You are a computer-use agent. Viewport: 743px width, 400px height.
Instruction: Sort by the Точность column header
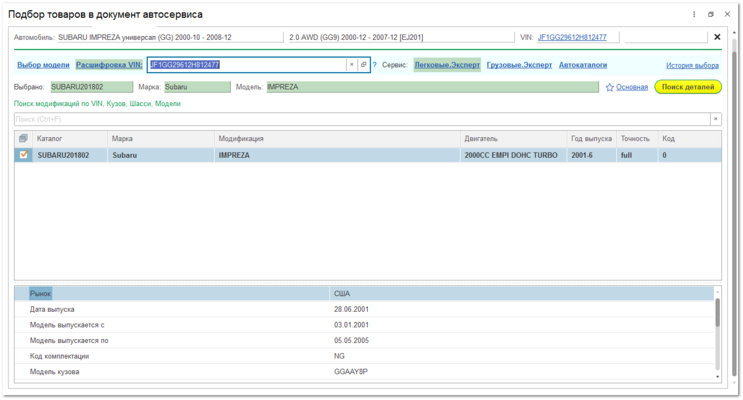(637, 138)
